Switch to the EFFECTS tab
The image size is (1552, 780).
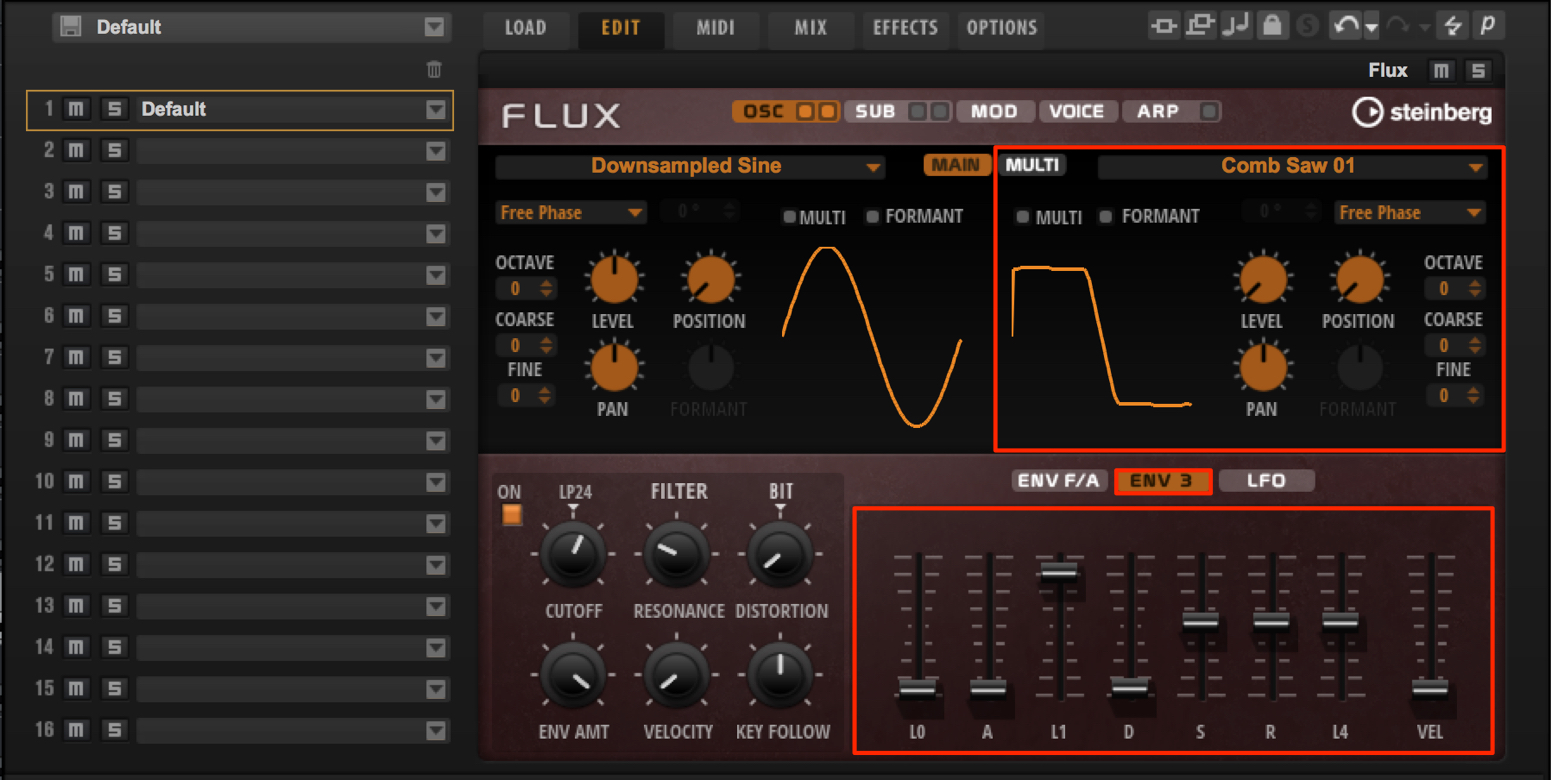[905, 28]
